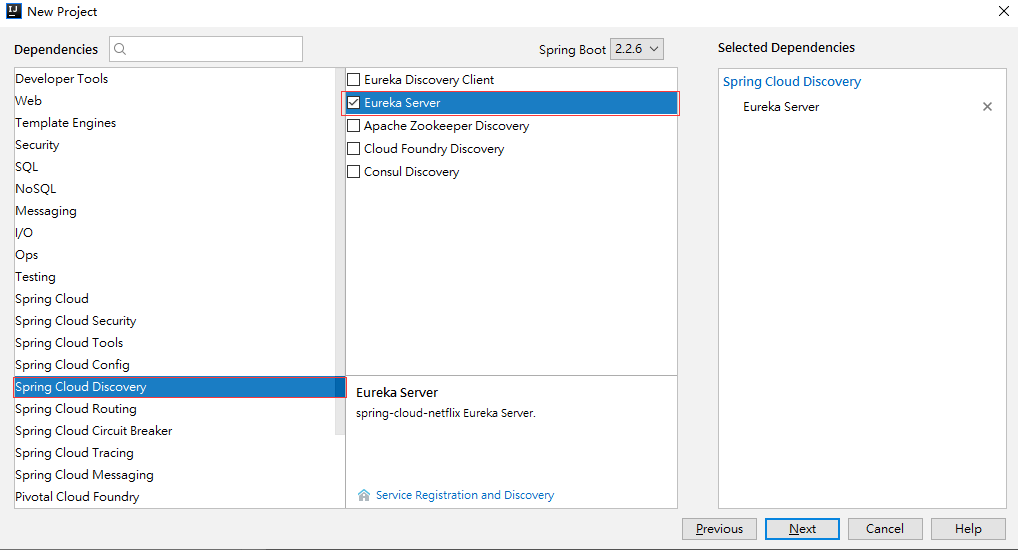Select Developer Tools category
Viewport: 1018px width, 550px height.
[62, 79]
